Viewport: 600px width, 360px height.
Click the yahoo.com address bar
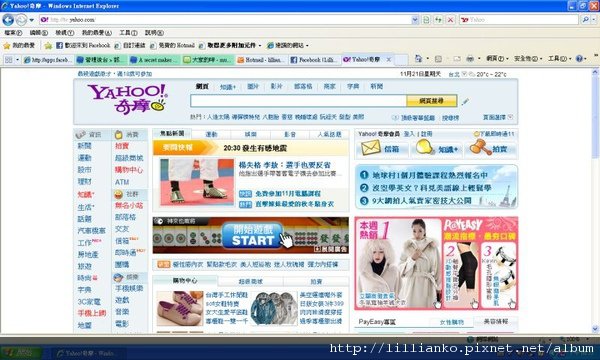(225, 20)
